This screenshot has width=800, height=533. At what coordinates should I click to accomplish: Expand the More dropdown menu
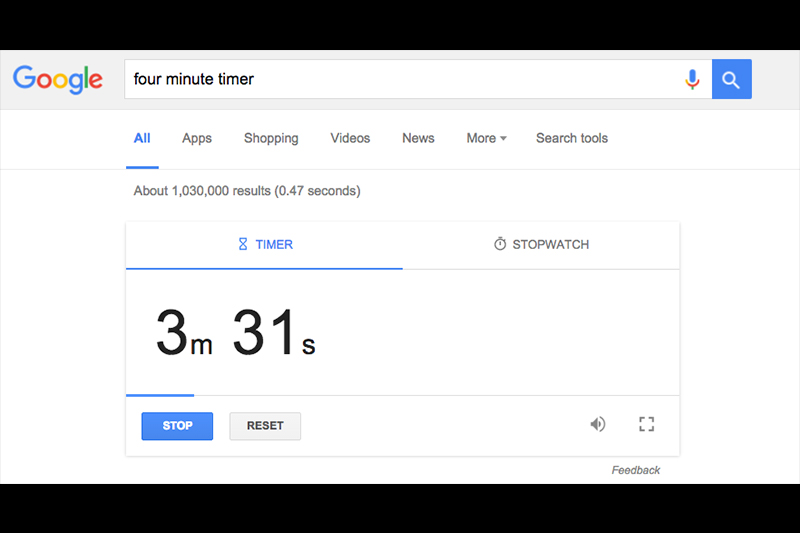click(486, 138)
